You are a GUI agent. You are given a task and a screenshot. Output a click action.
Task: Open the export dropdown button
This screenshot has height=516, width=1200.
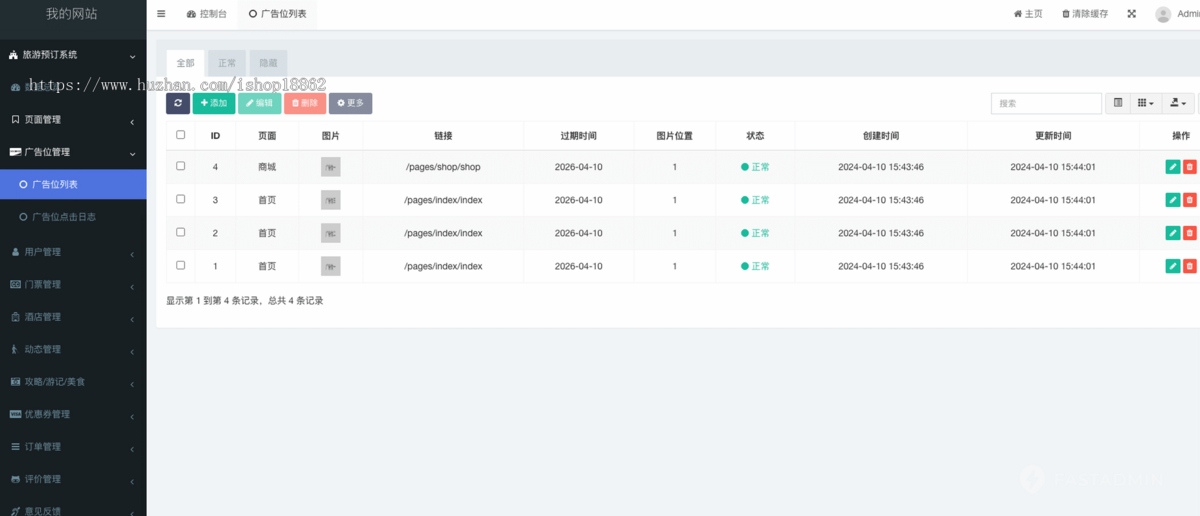[1179, 103]
